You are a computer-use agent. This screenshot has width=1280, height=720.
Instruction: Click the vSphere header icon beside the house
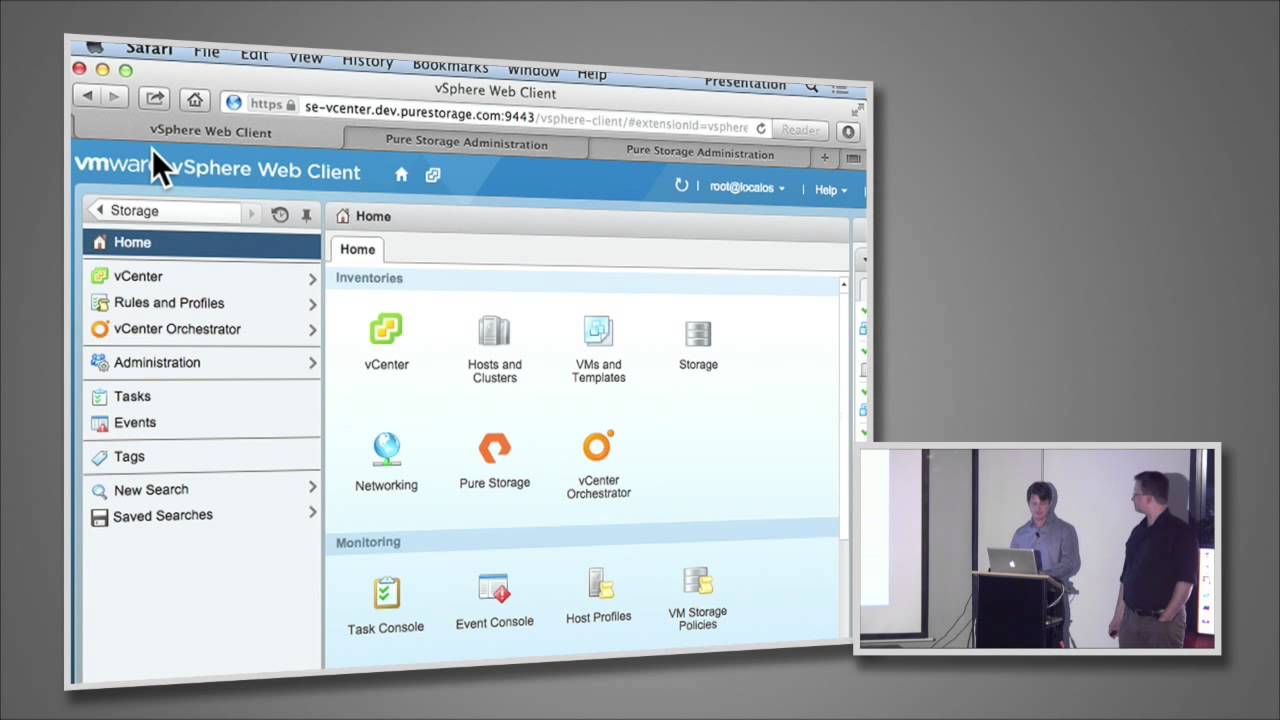point(433,175)
